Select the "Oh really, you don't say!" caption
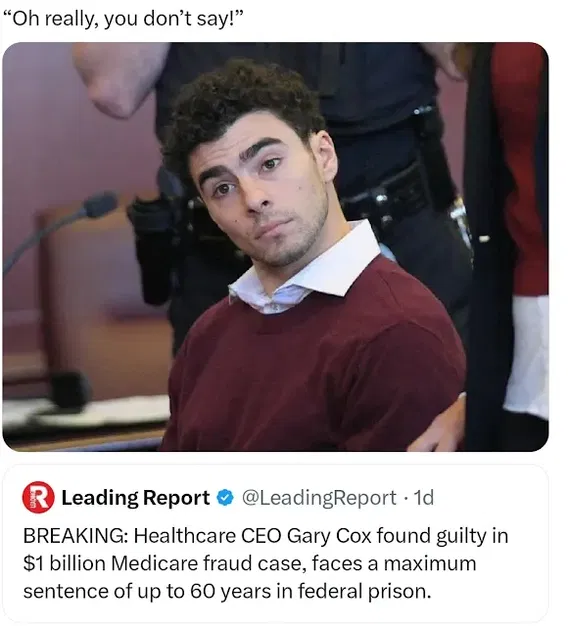 (124, 19)
